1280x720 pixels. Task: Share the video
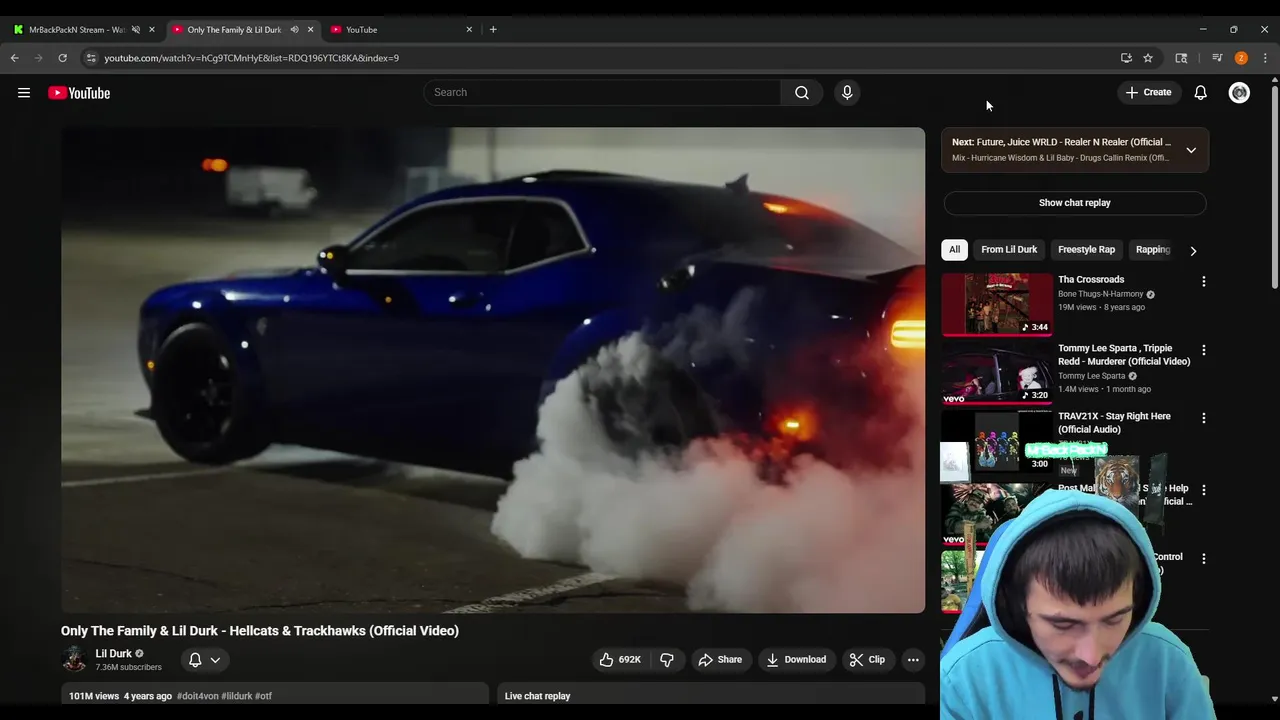click(x=720, y=660)
